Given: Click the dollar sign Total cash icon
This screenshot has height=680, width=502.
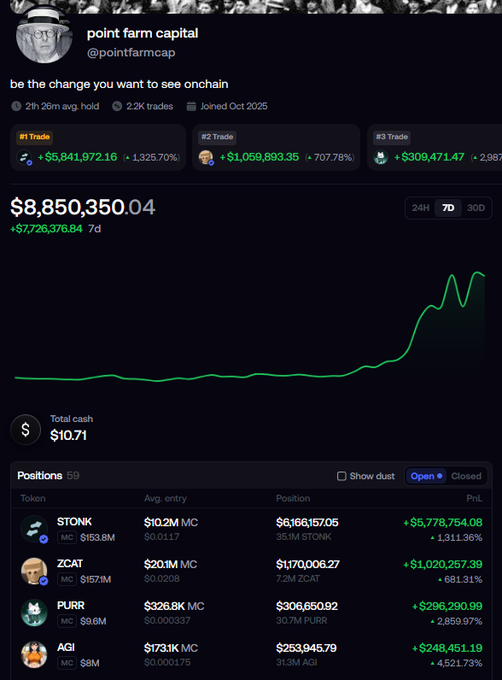Looking at the screenshot, I should tap(26, 429).
